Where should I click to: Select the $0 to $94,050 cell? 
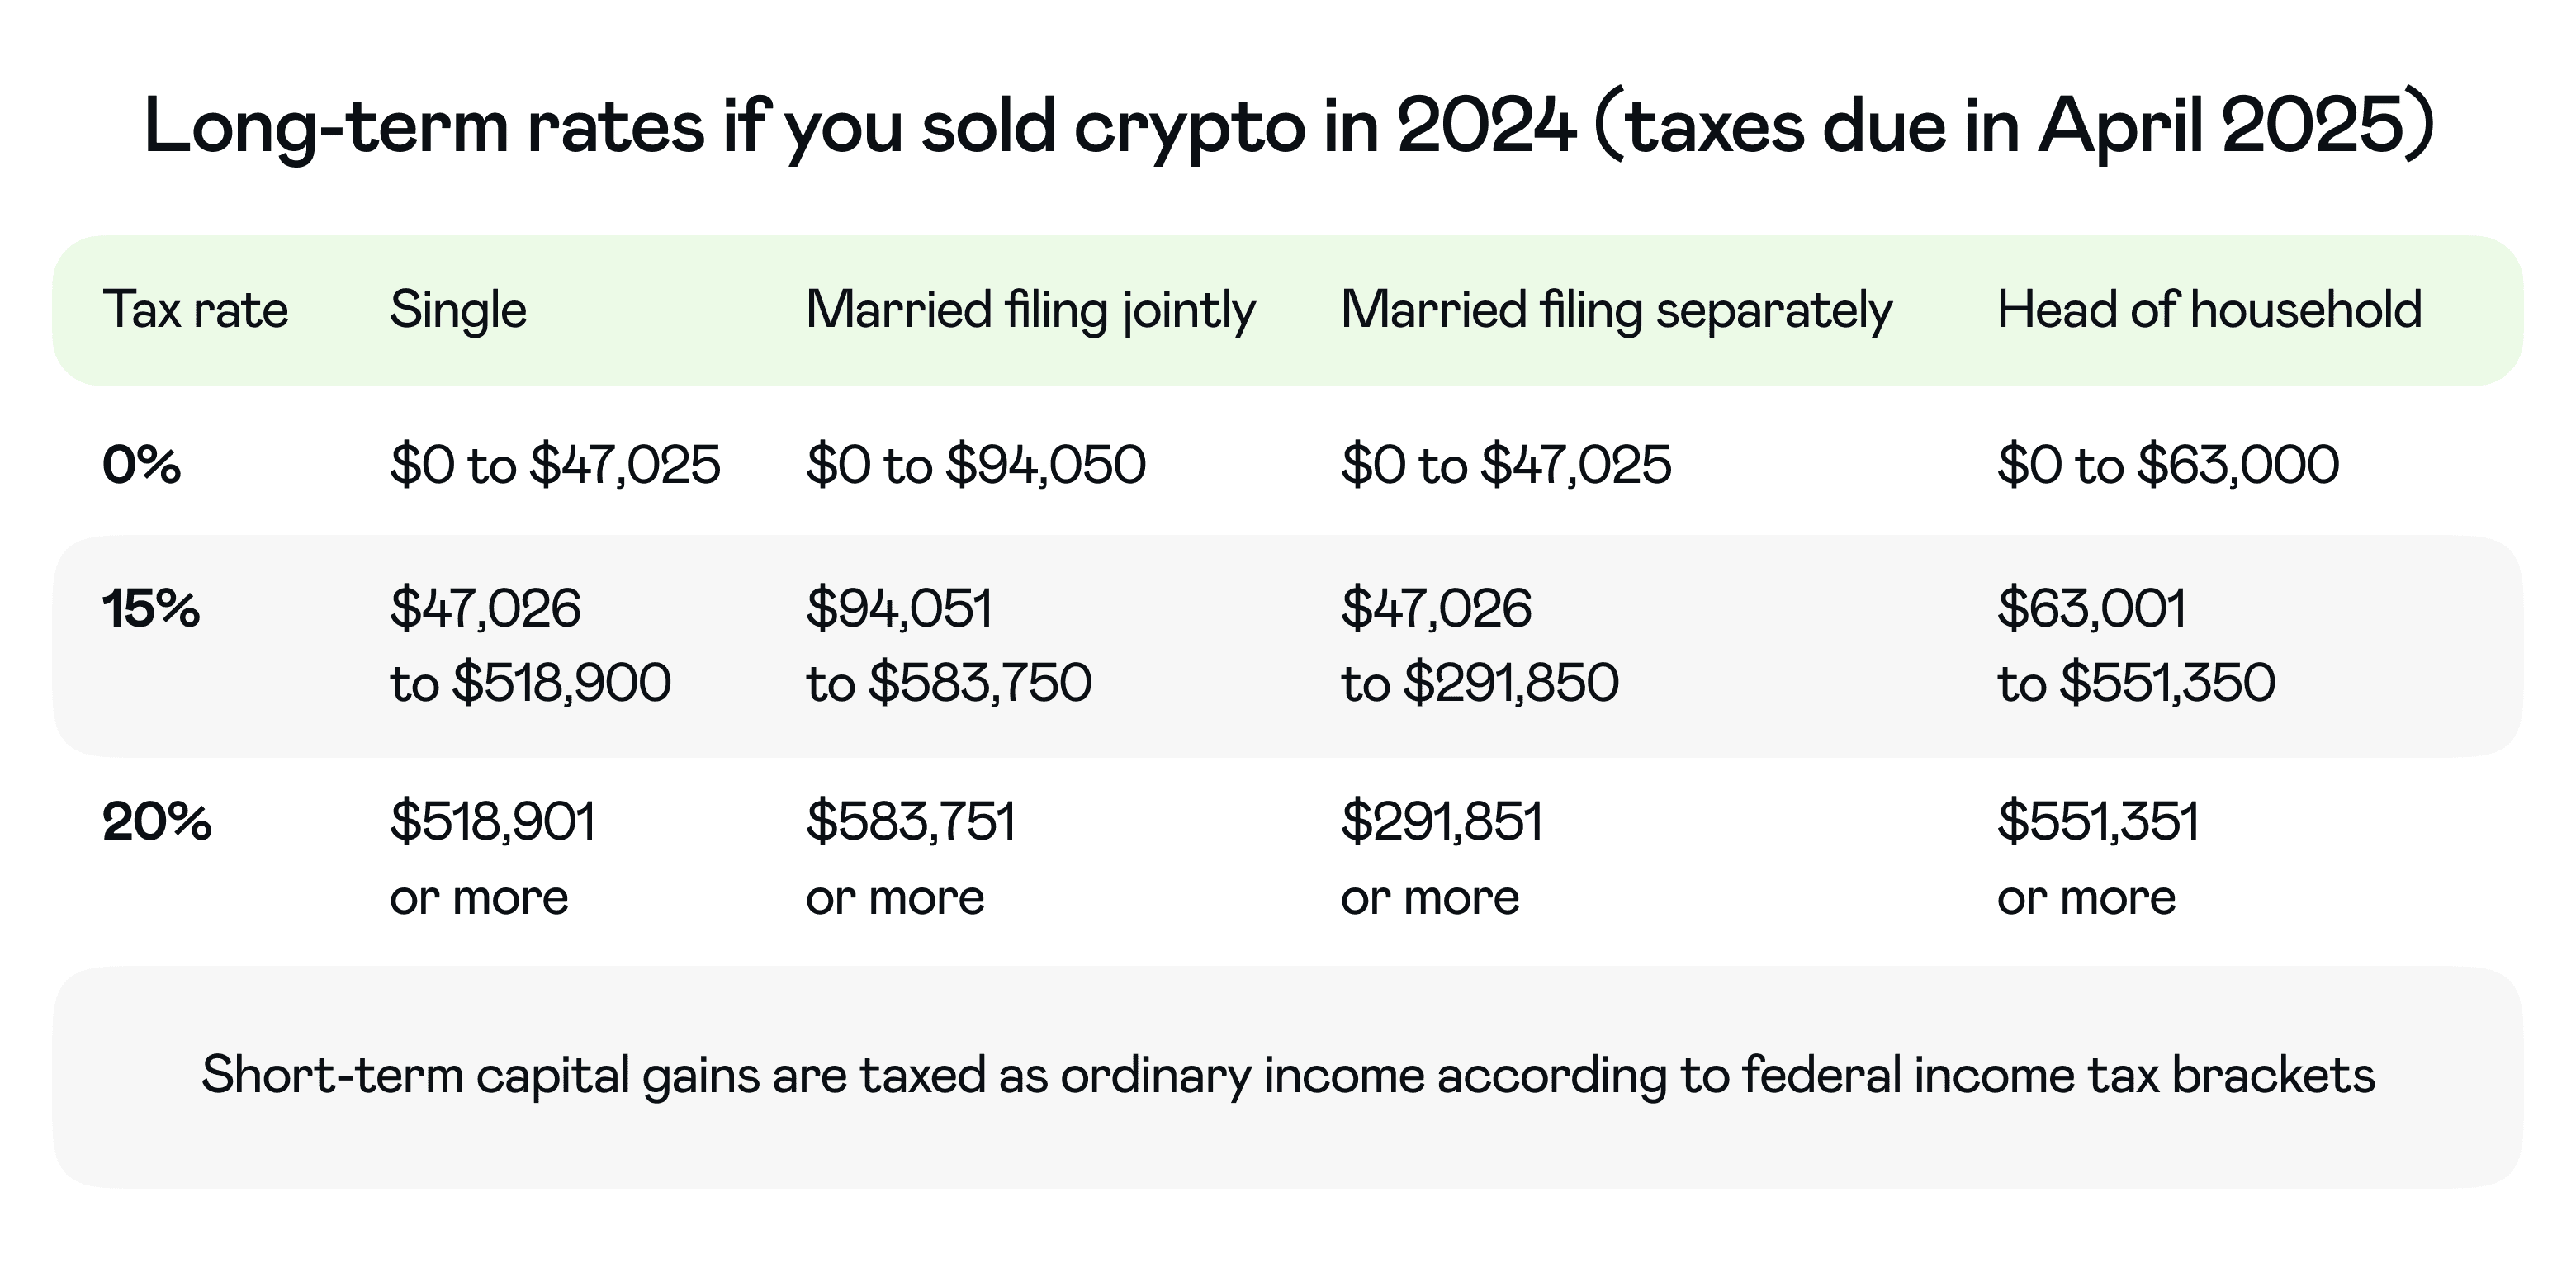pos(976,465)
